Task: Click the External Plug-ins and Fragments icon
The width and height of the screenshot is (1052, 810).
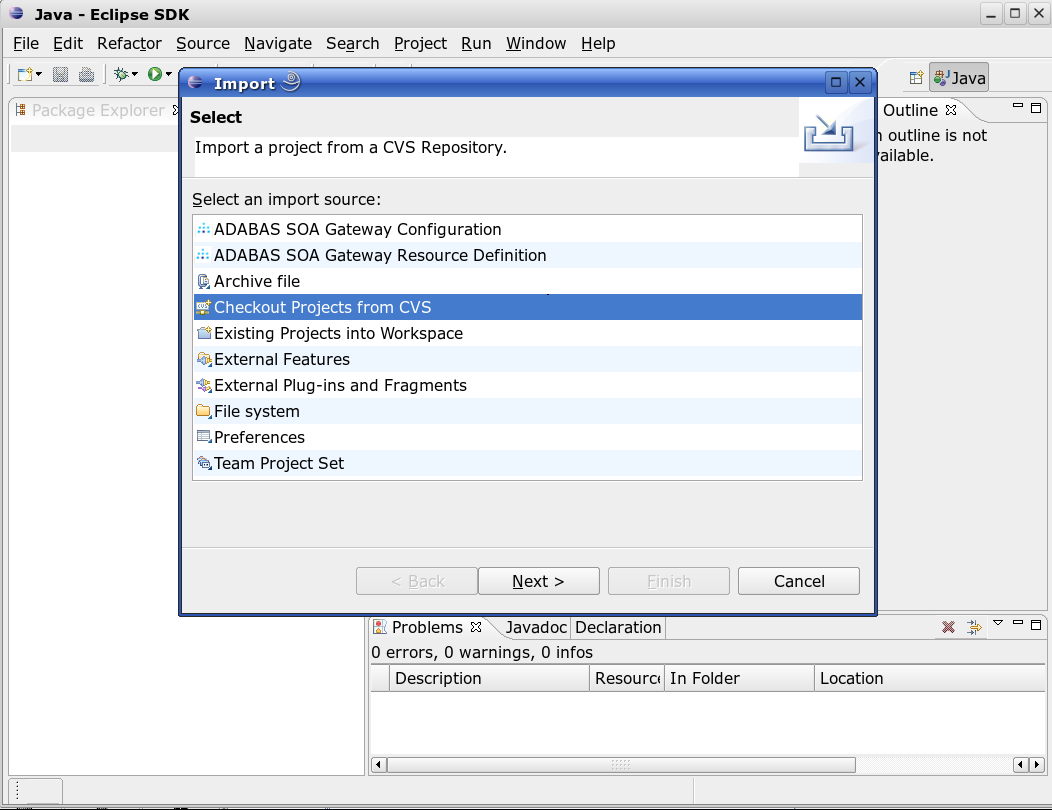Action: [204, 385]
